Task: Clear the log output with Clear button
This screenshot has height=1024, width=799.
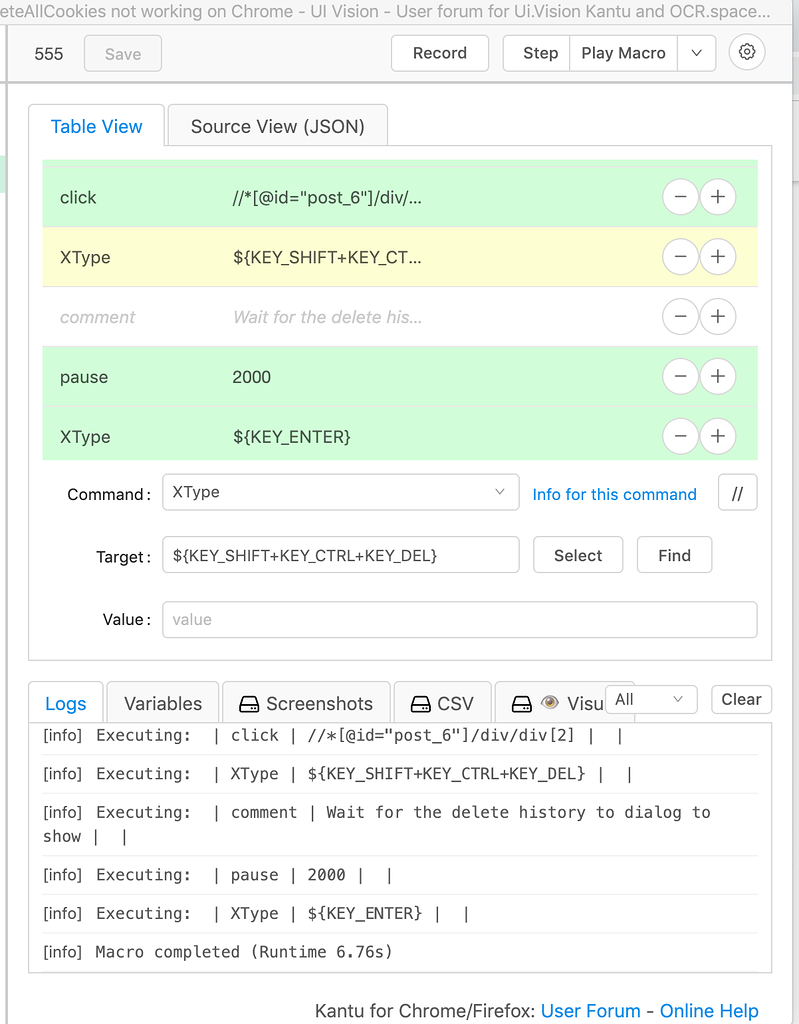Action: coord(741,699)
